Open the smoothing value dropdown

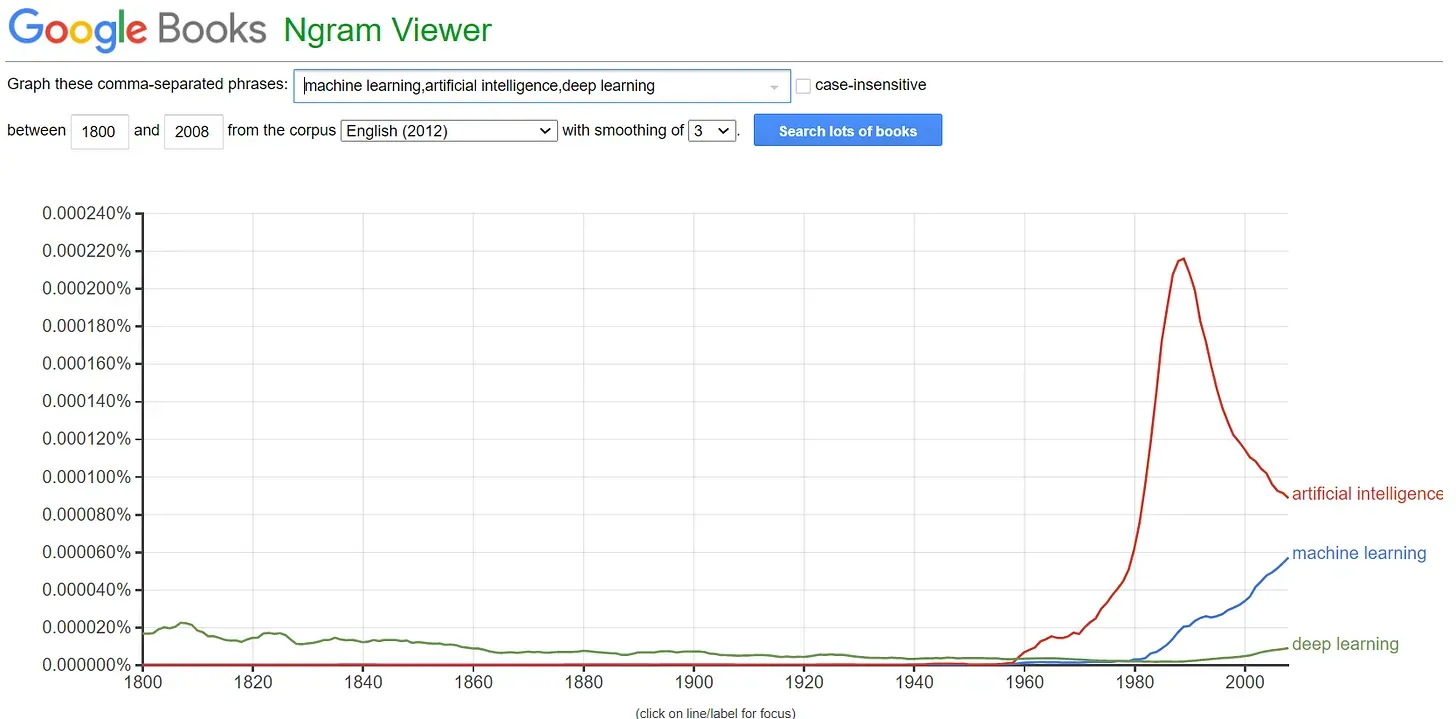point(712,131)
